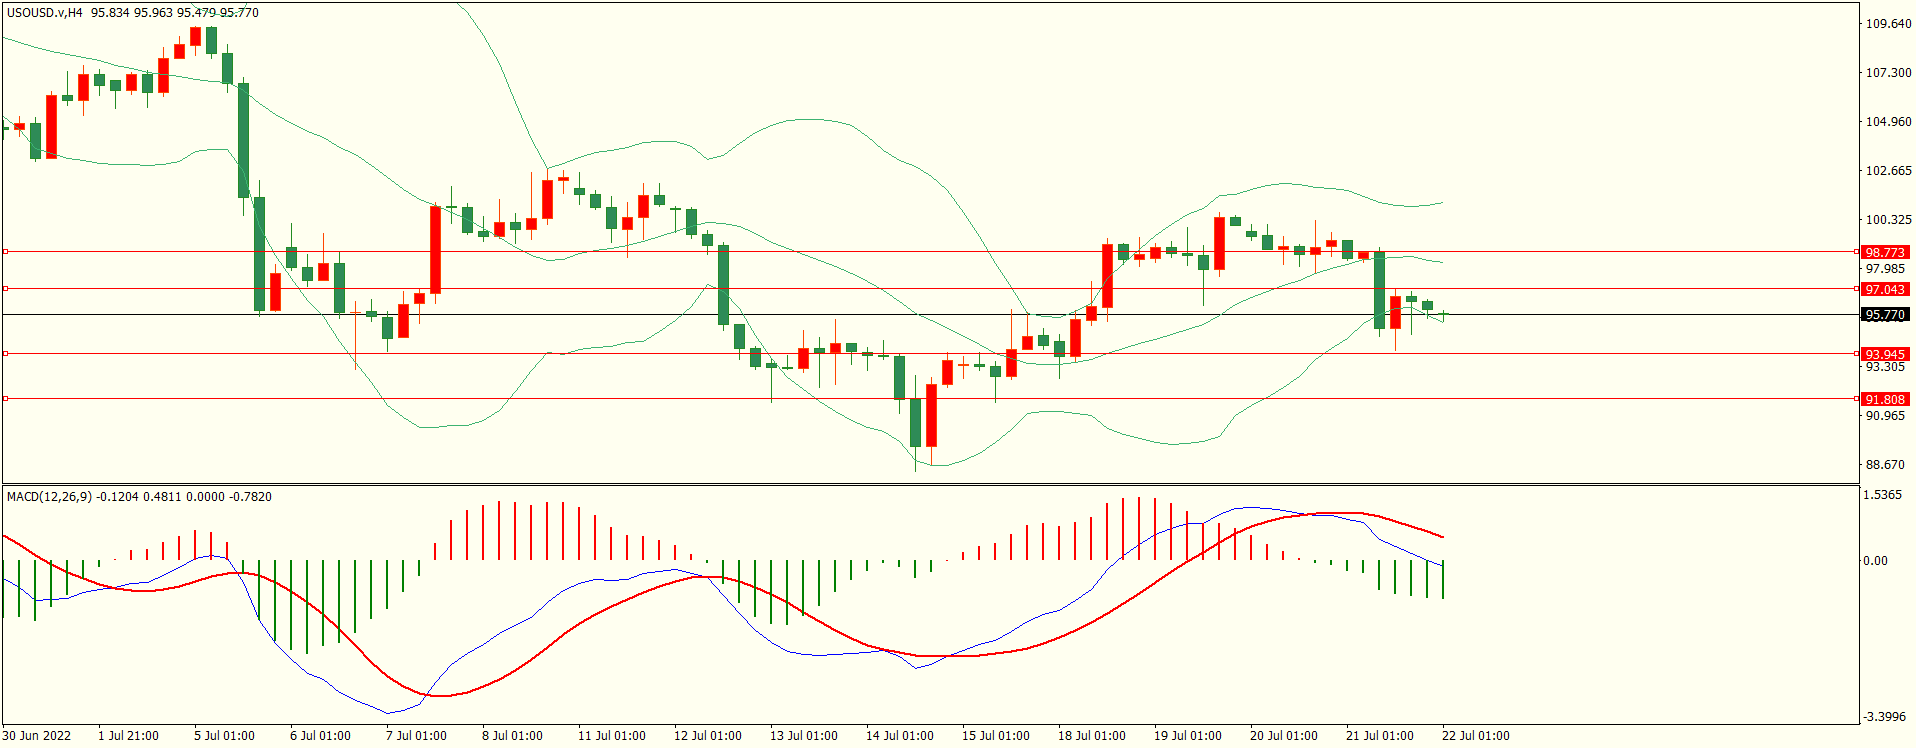Click the 15 Jul 01:00 time label
This screenshot has height=748, width=1916.
[x=996, y=736]
